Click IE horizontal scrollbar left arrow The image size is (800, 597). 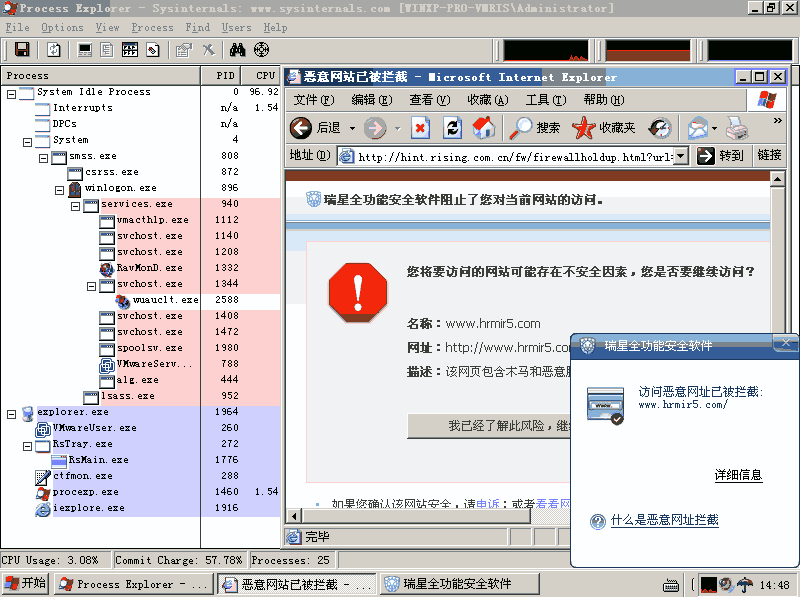click(x=293, y=516)
